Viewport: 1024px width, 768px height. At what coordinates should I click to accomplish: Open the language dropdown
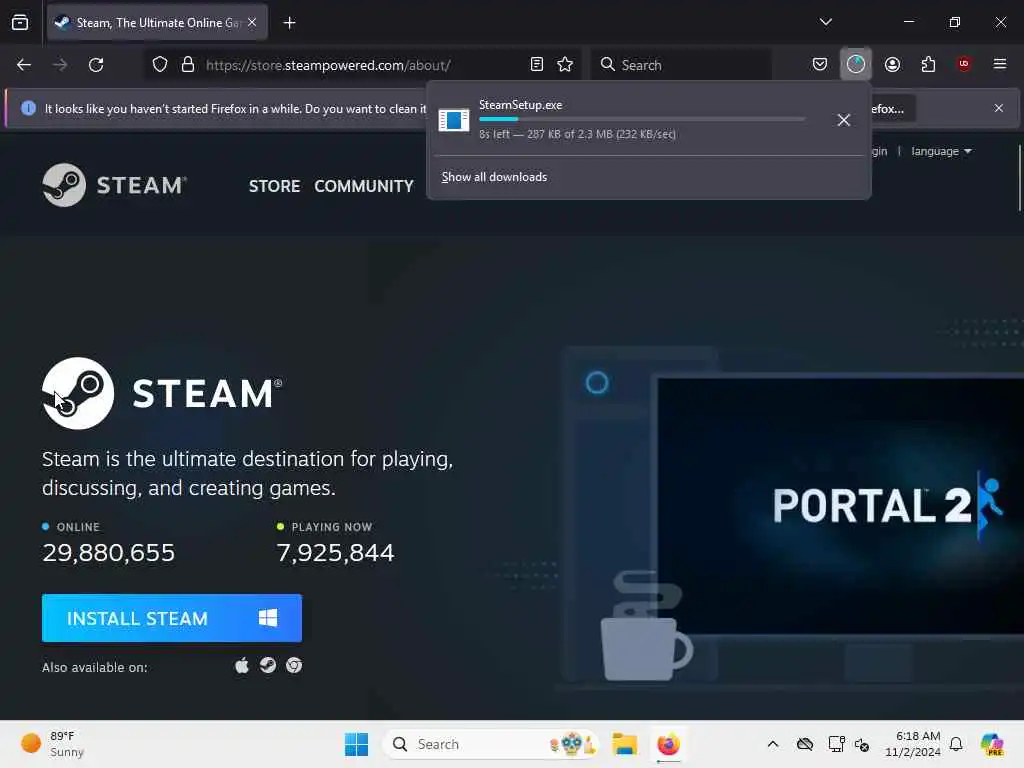point(941,152)
